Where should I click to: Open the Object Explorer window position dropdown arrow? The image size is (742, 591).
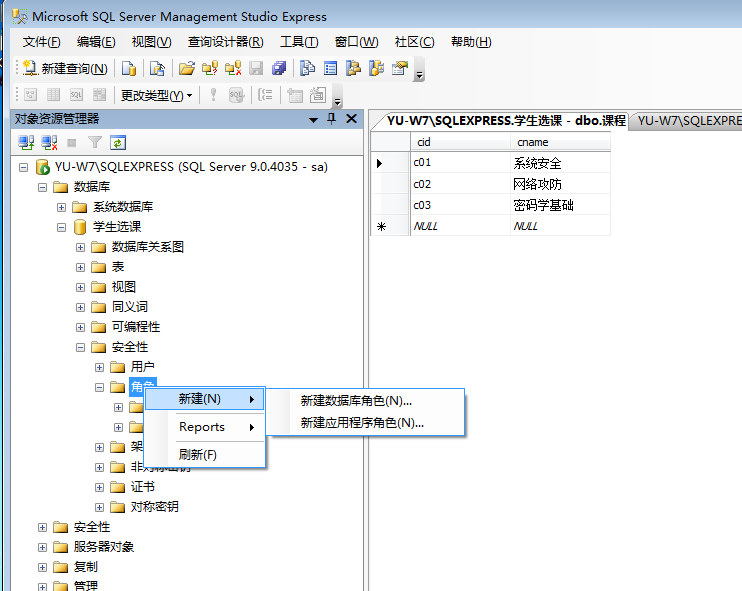click(x=313, y=120)
